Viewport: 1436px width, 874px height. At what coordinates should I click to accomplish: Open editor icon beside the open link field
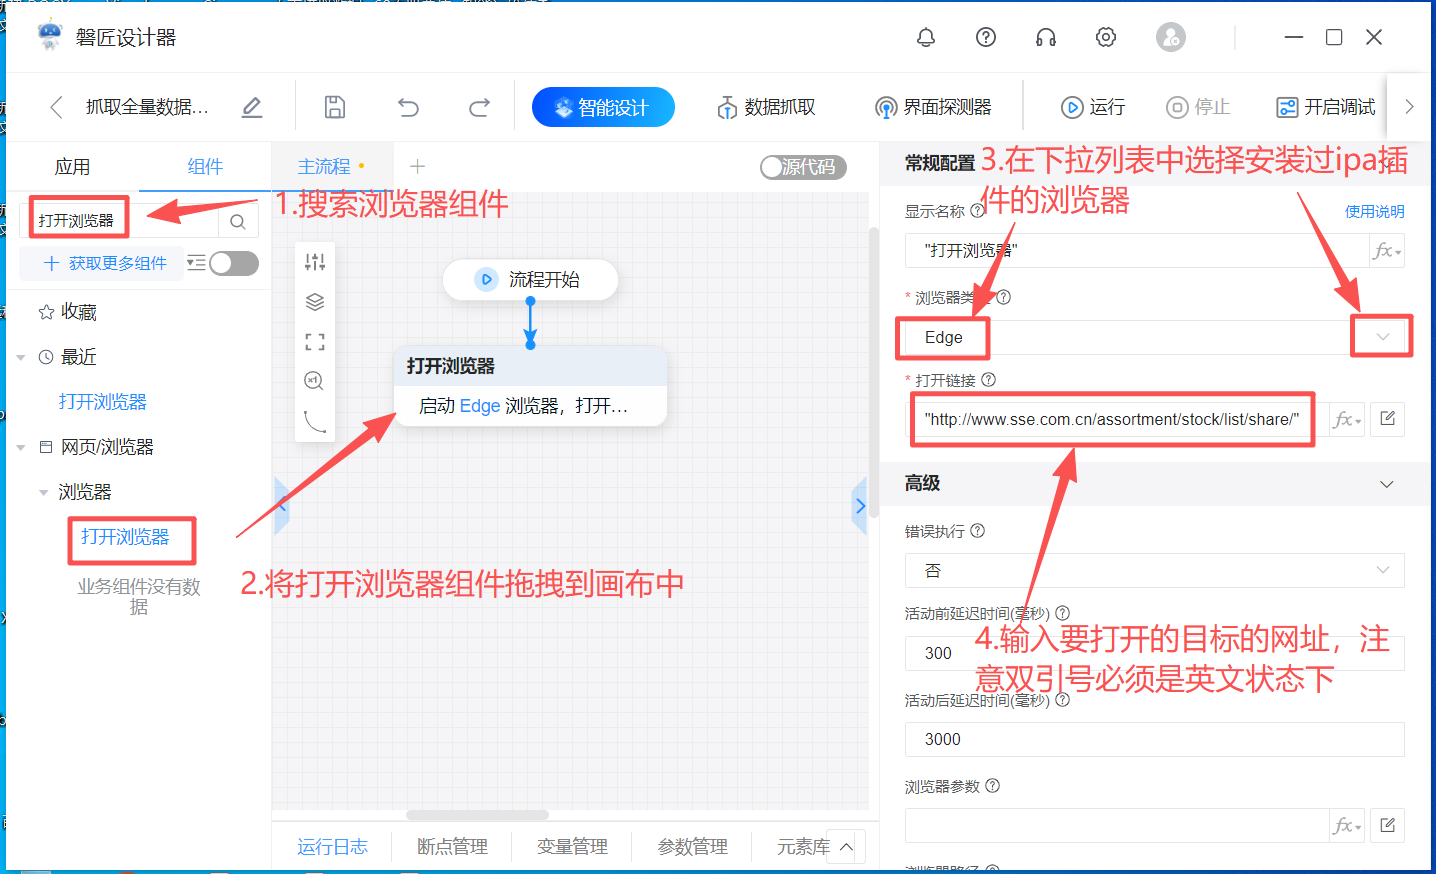coord(1388,419)
